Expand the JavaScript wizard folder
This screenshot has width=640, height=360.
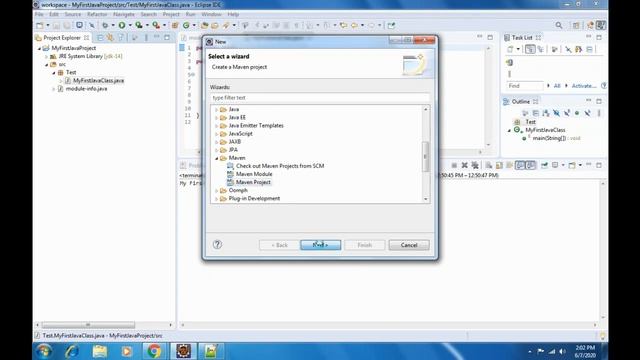click(216, 134)
